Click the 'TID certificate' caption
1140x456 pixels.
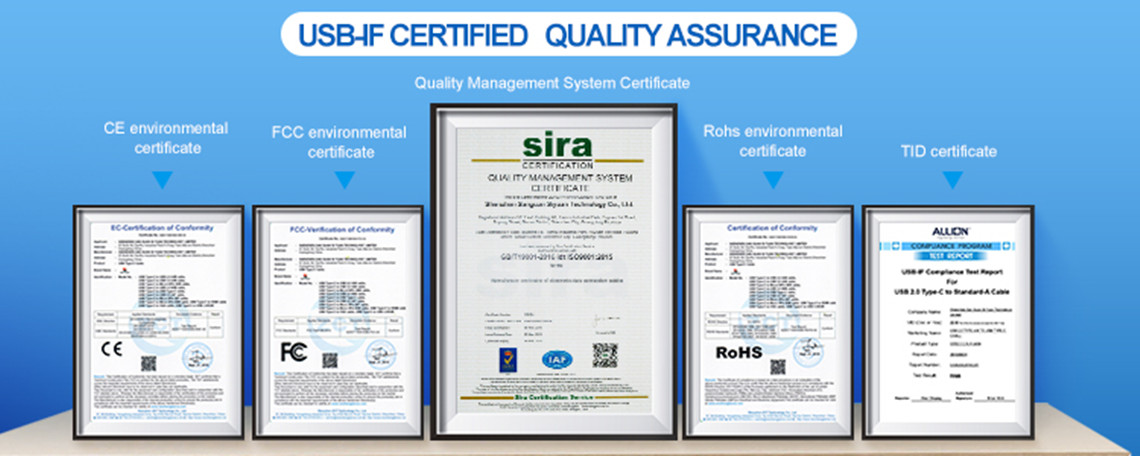point(949,152)
